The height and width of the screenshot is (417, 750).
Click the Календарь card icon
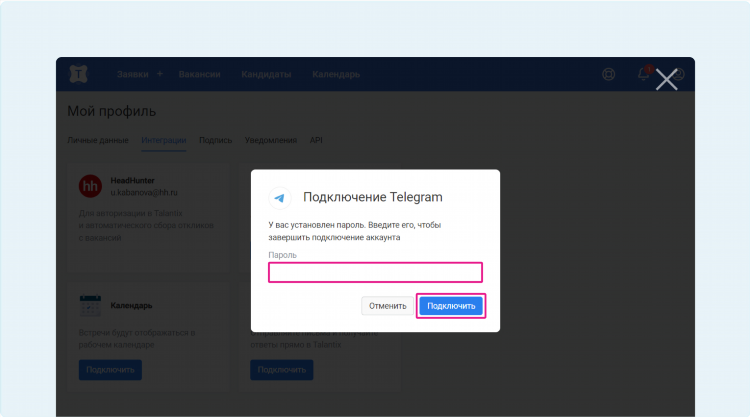(90, 306)
